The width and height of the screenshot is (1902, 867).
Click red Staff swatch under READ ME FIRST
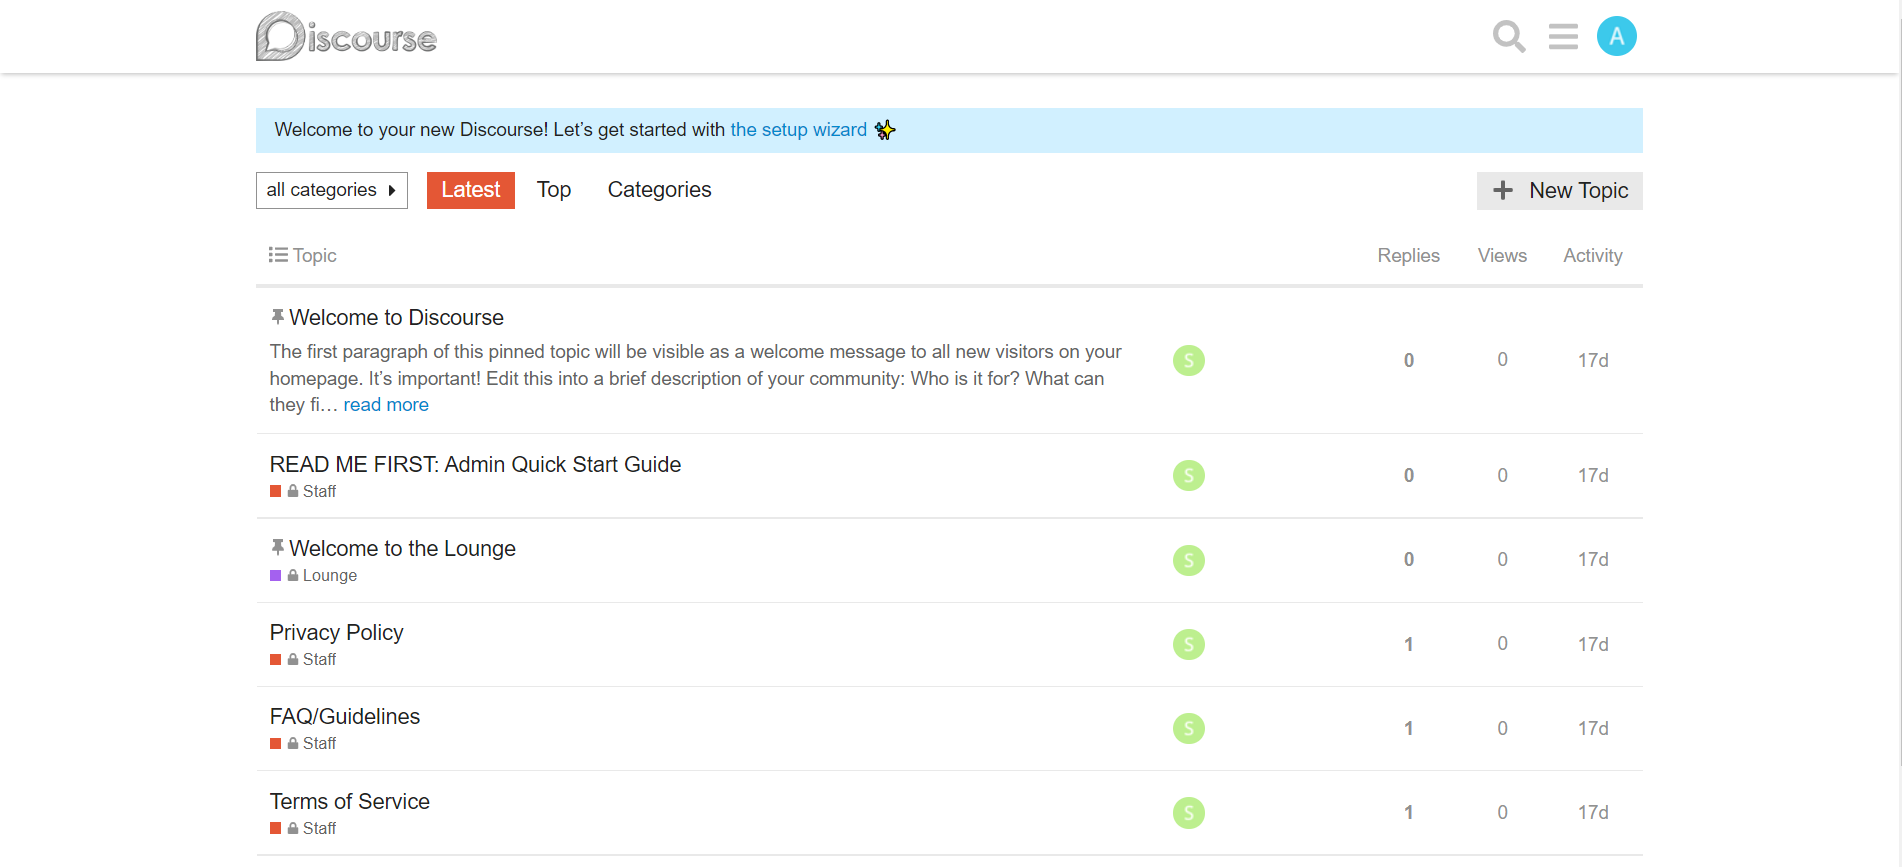(275, 491)
